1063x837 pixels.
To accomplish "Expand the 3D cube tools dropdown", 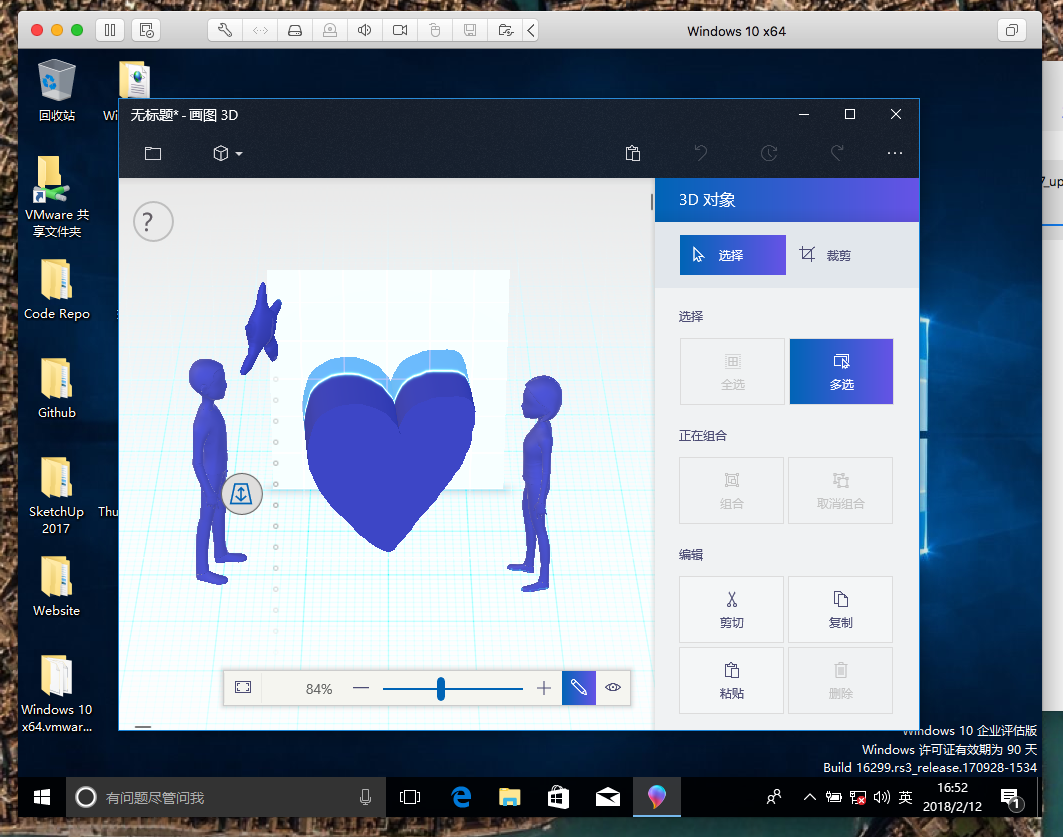I will click(x=227, y=153).
